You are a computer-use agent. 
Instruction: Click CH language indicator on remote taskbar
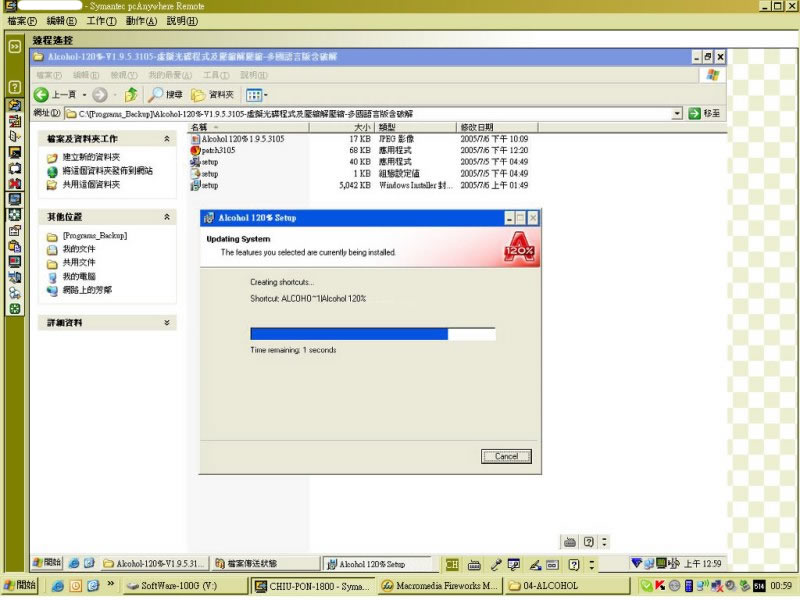[x=452, y=564]
